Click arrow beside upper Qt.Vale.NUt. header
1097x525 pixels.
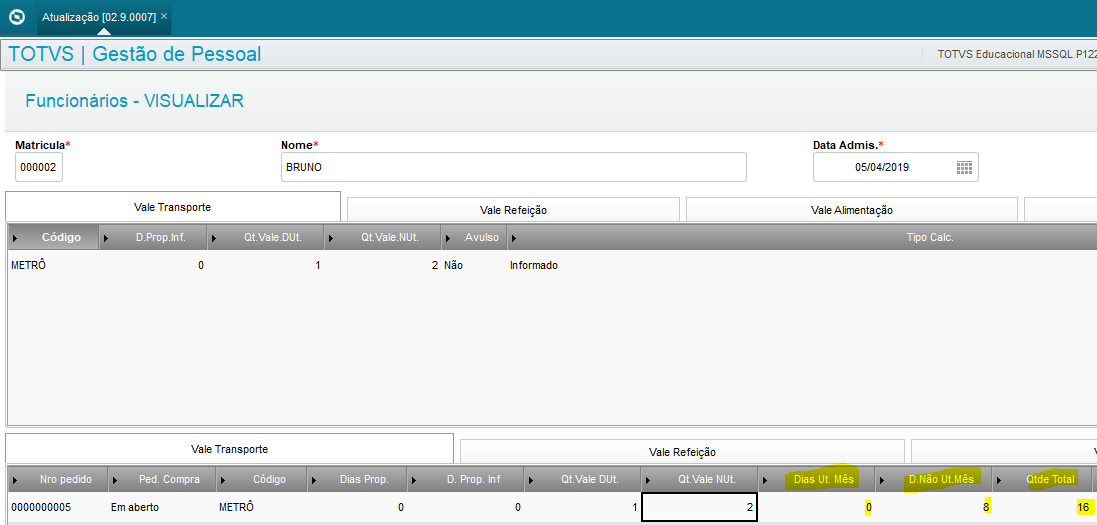click(x=331, y=239)
